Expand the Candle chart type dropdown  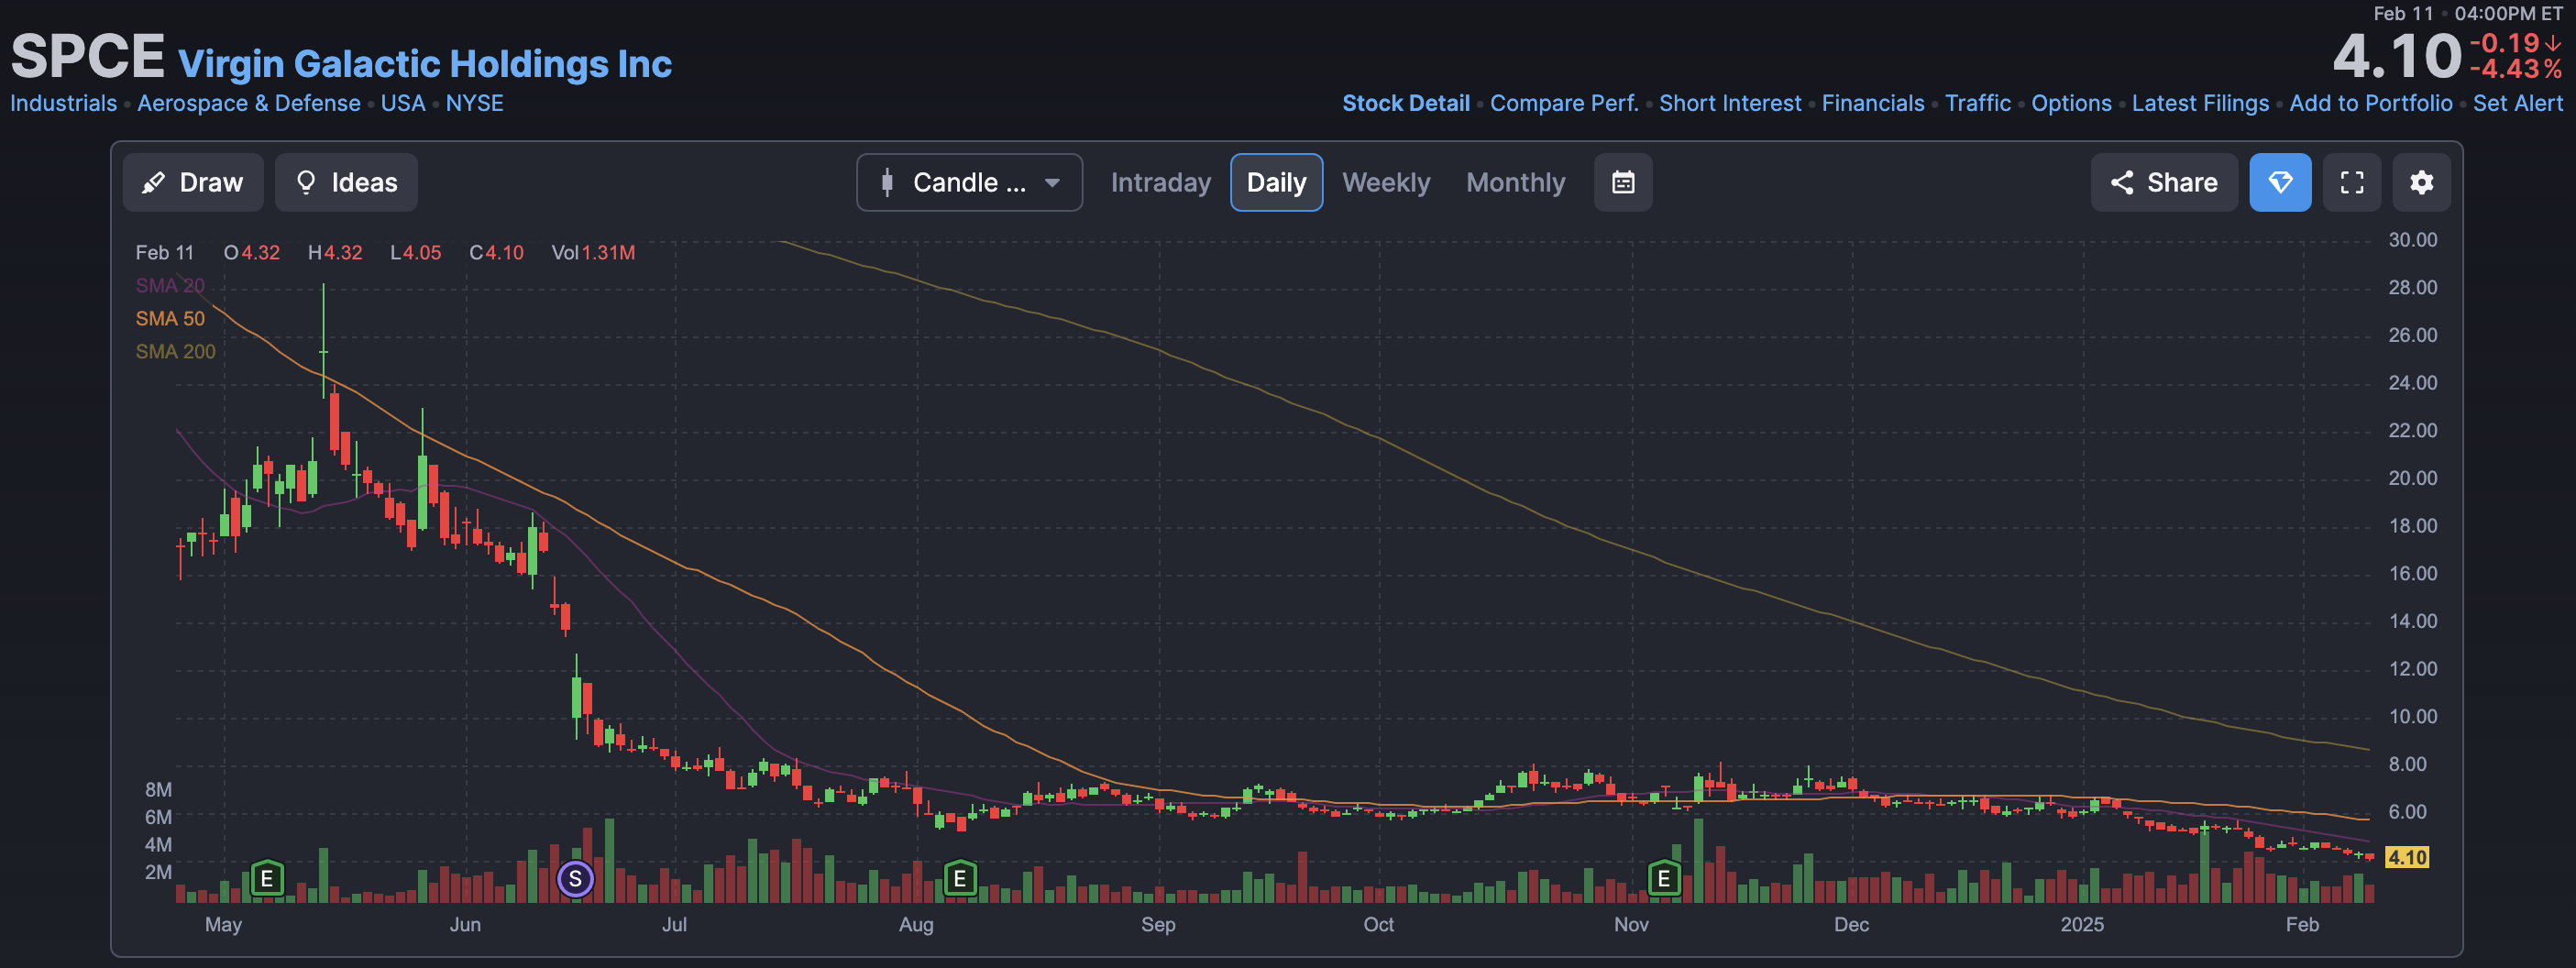point(969,182)
